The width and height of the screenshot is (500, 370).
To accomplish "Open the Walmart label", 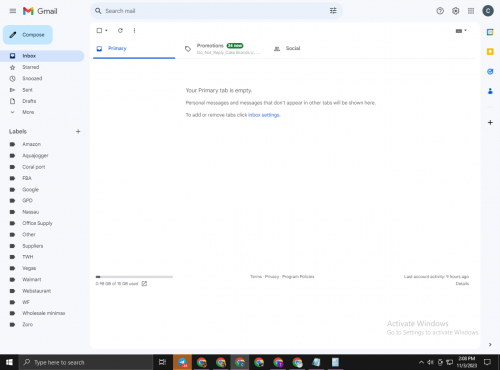I will pos(42,279).
